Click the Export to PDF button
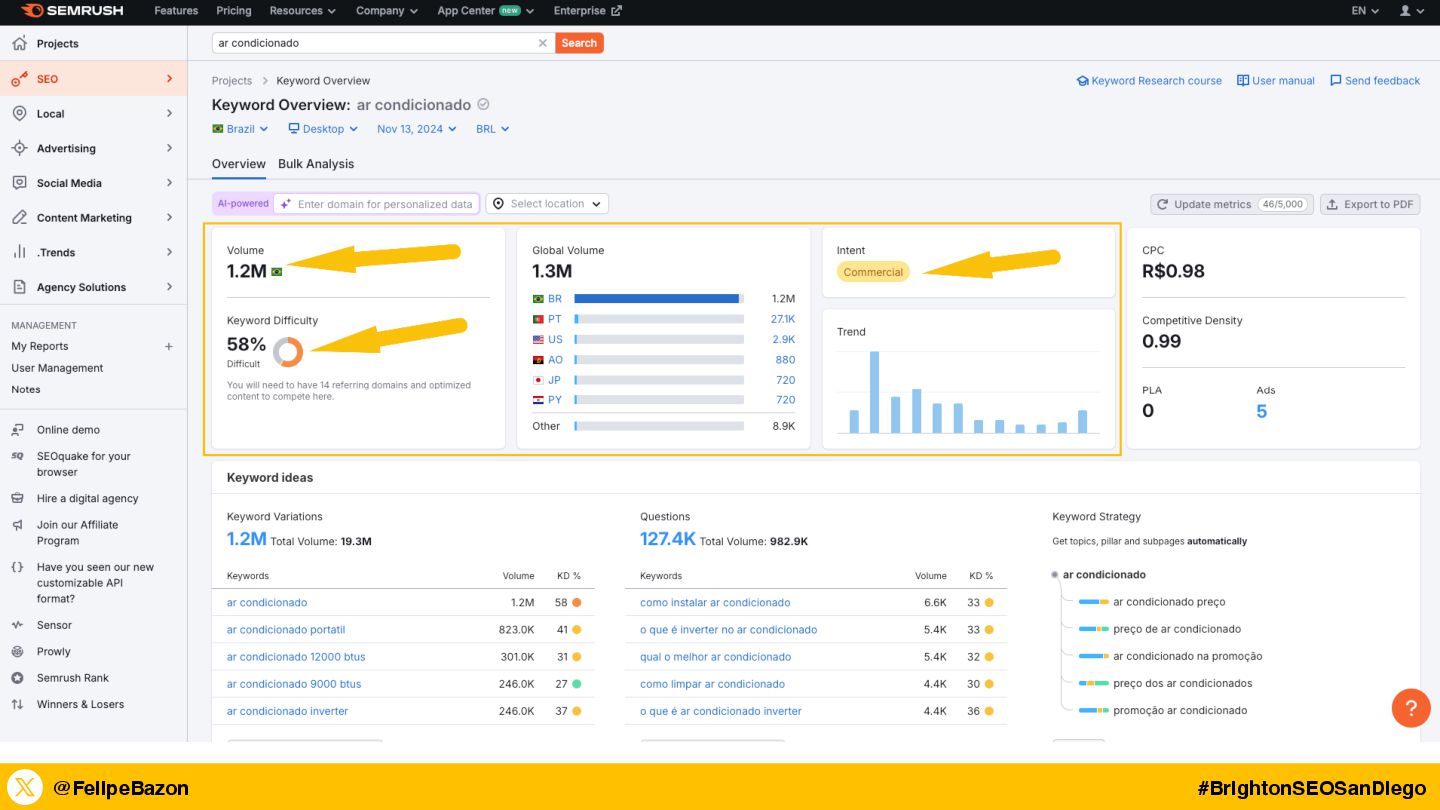 (x=1370, y=204)
